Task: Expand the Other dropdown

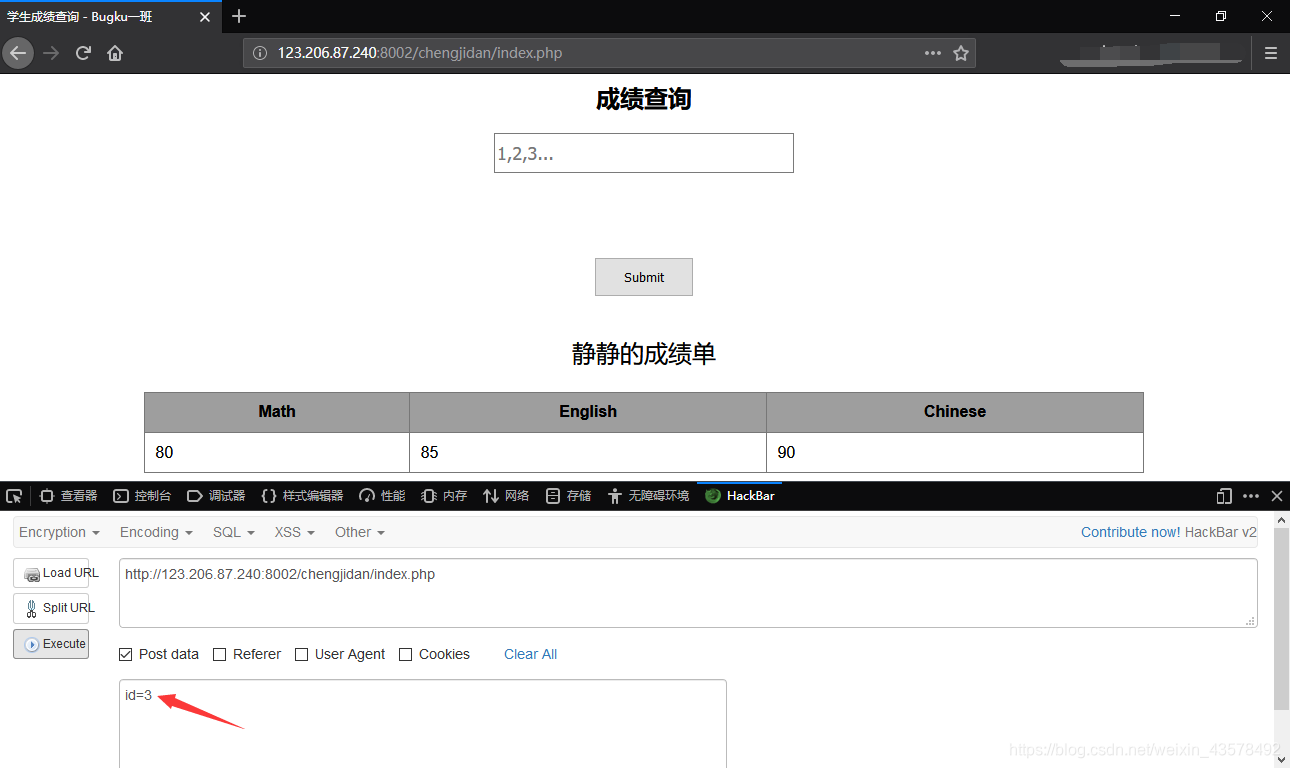Action: (x=360, y=532)
